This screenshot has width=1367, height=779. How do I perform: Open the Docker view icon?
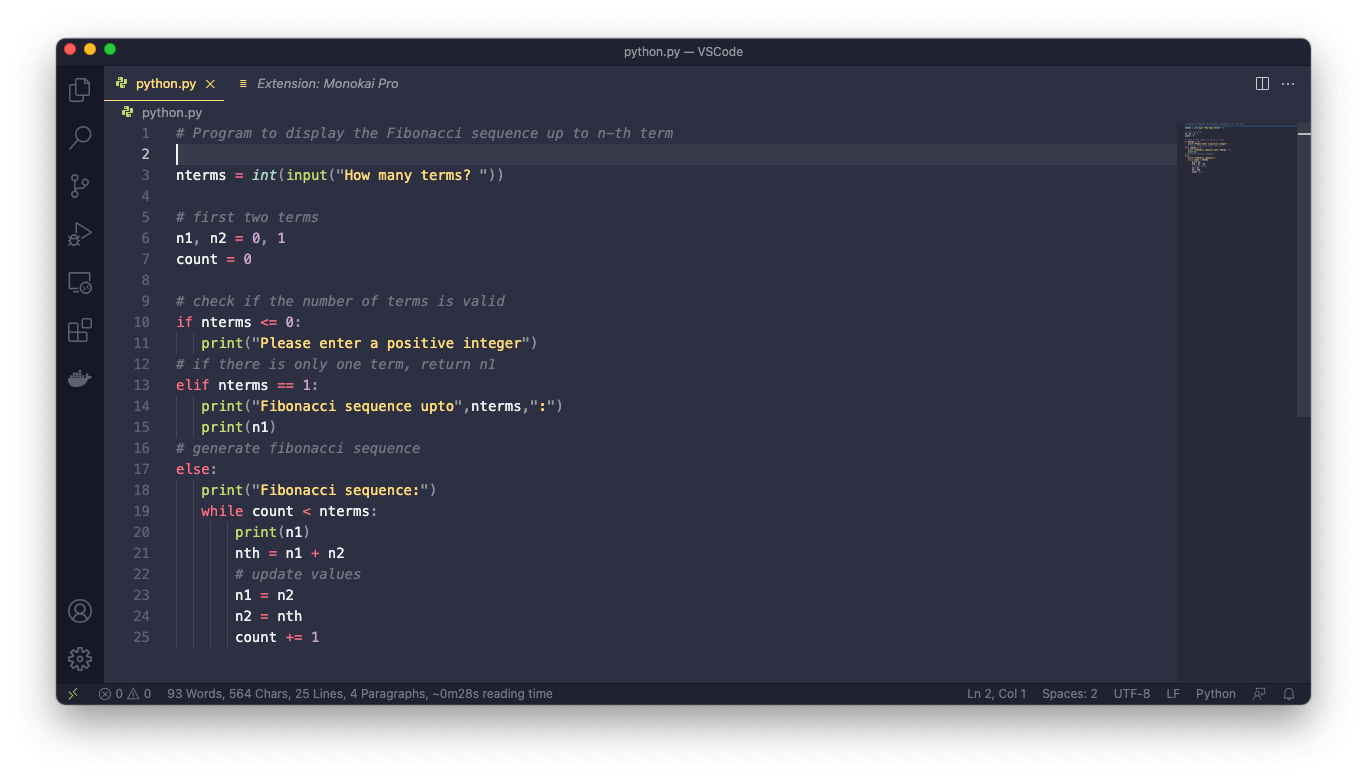point(80,379)
